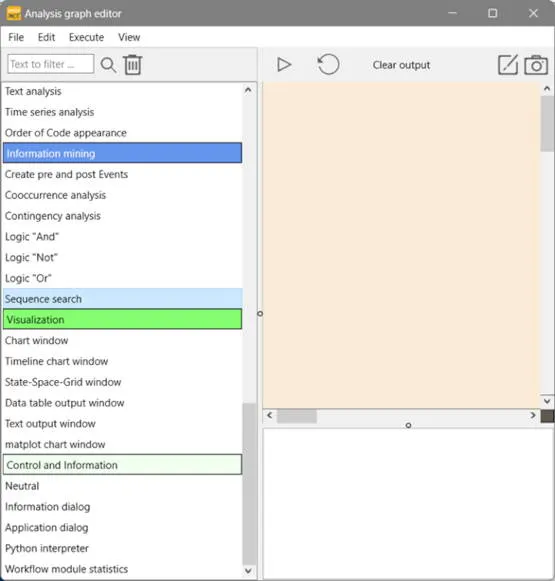Select Timeline chart window
555x581 pixels.
(123, 361)
